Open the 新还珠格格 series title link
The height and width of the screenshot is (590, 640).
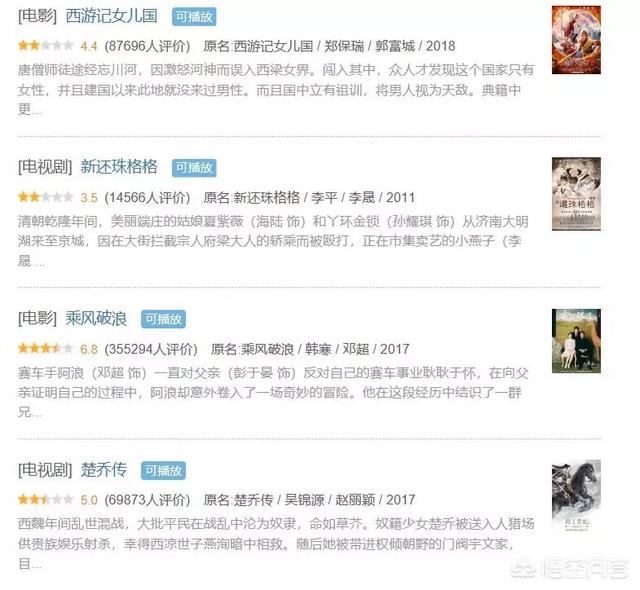pyautogui.click(x=119, y=167)
